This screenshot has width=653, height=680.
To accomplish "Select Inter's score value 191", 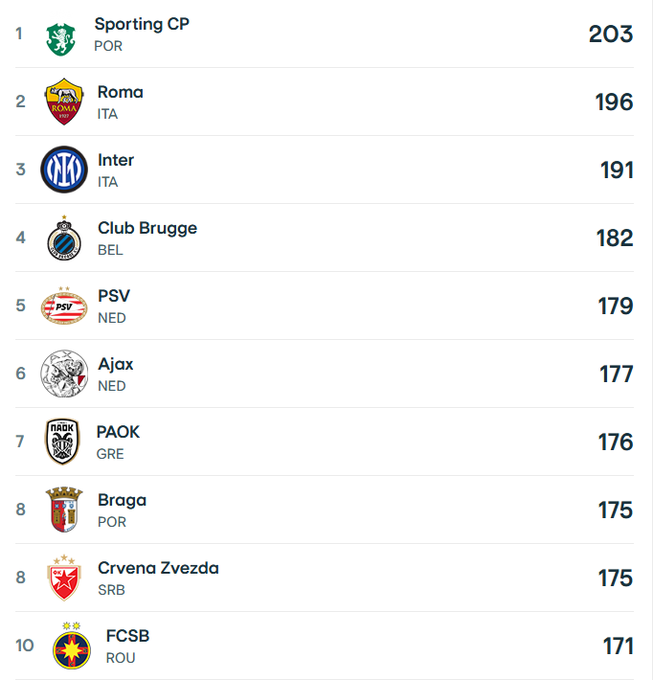I will (617, 170).
